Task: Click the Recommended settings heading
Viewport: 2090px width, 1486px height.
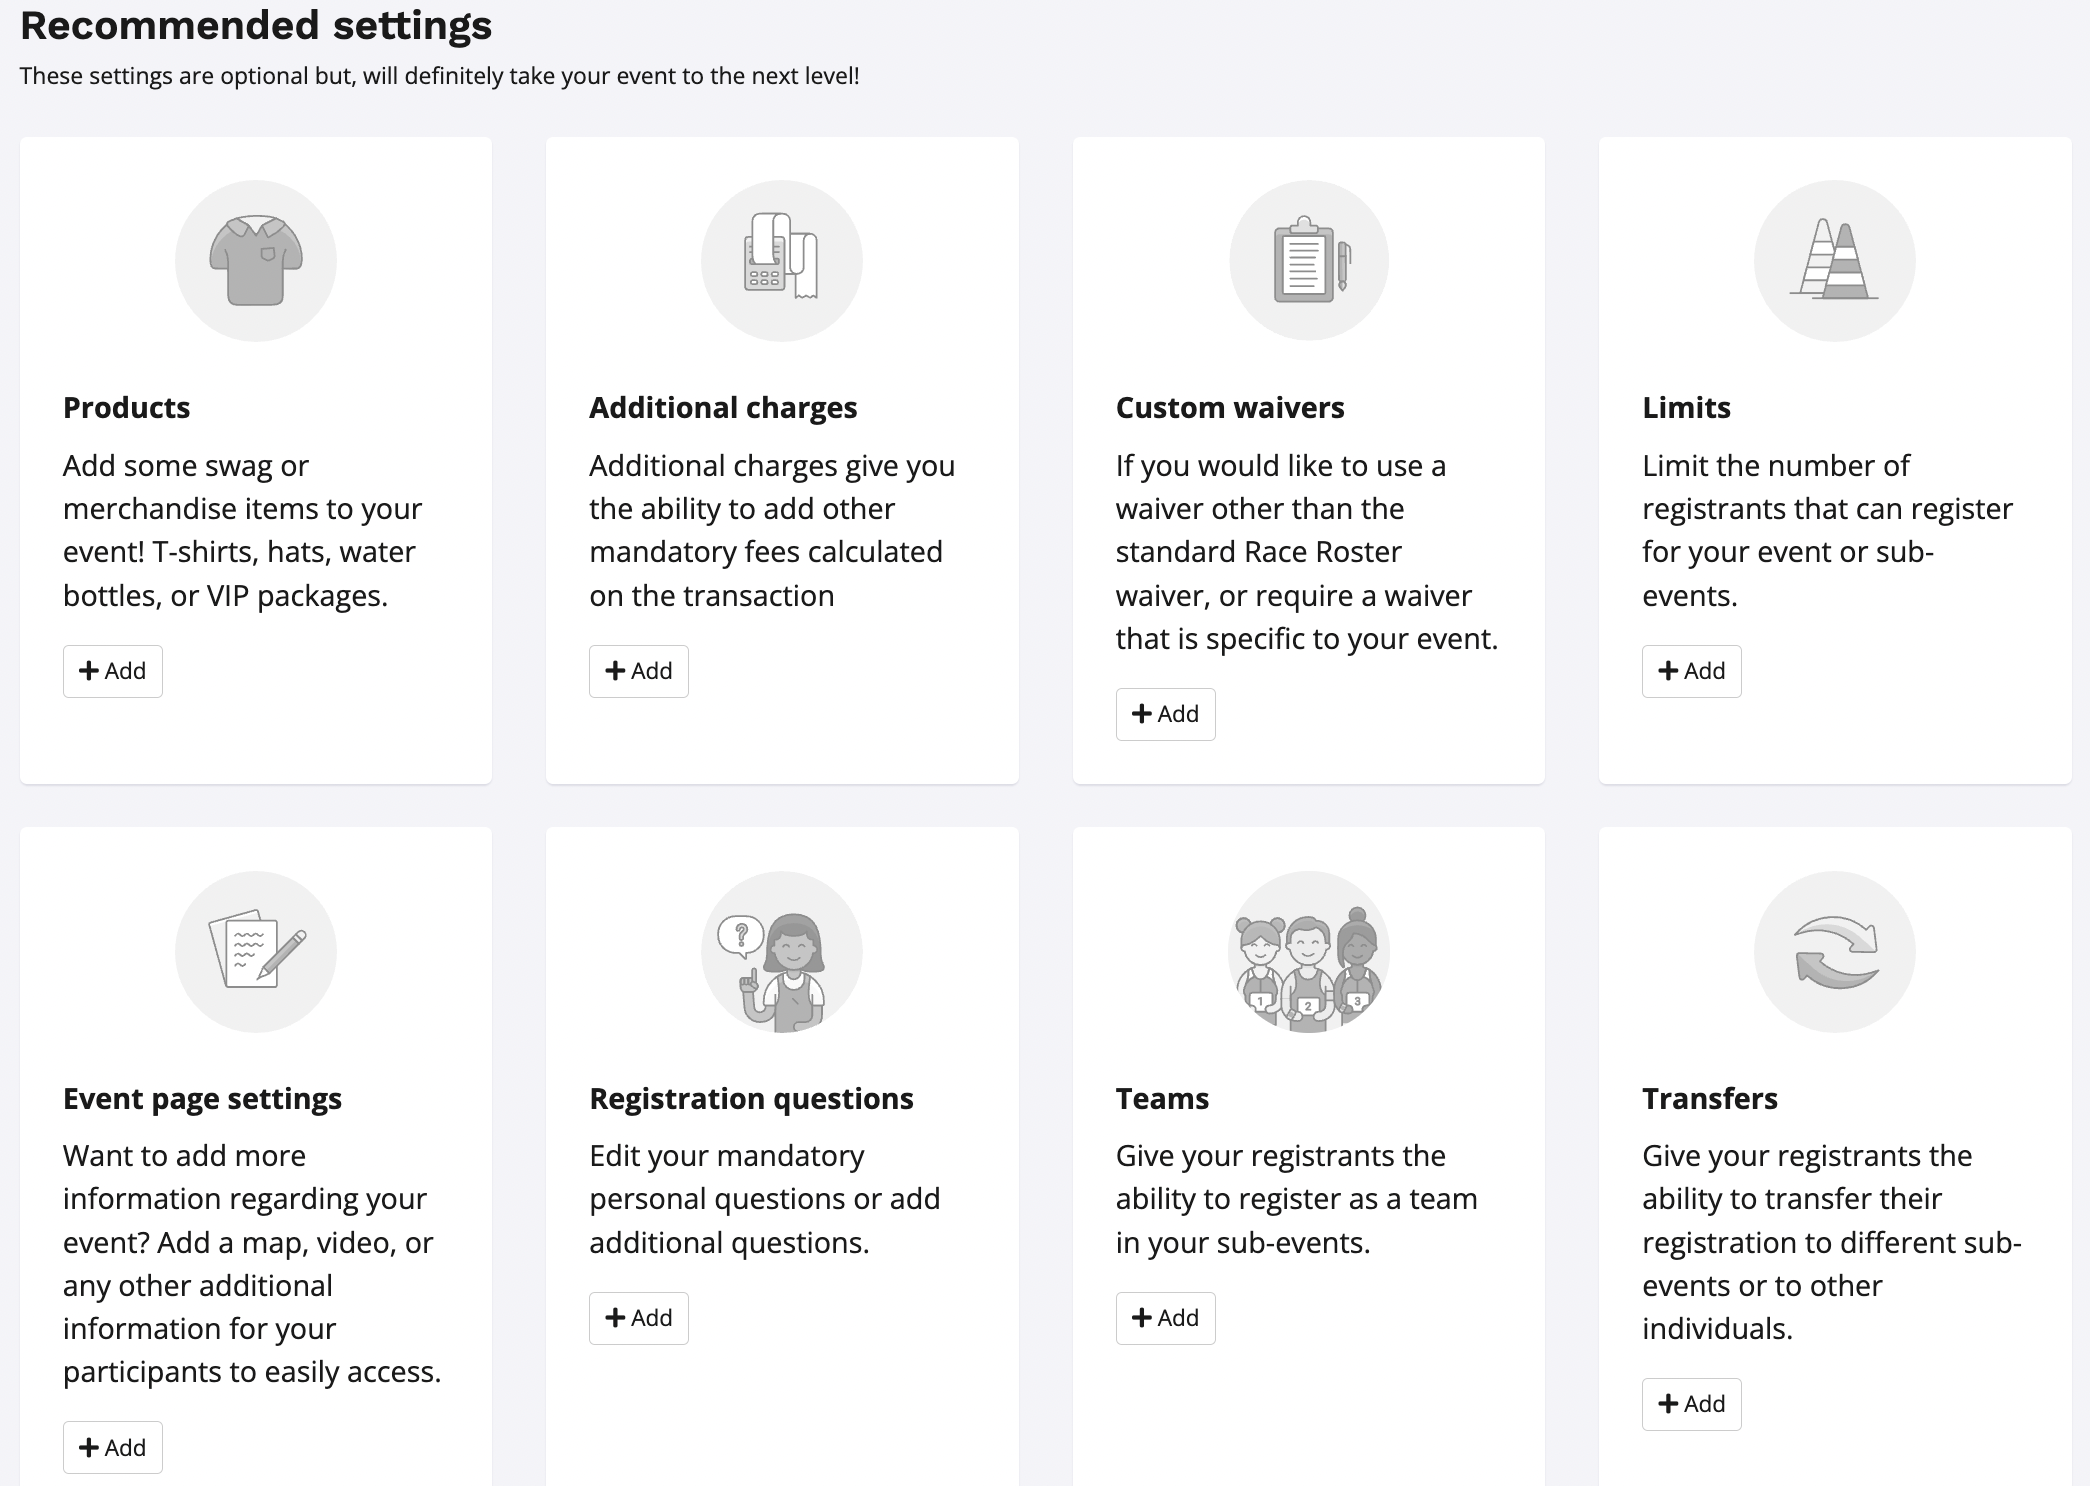Action: [256, 26]
